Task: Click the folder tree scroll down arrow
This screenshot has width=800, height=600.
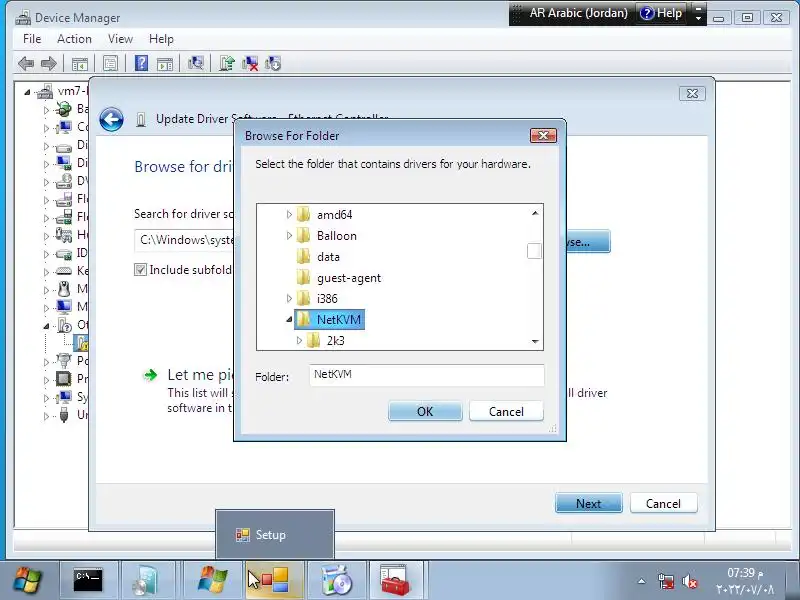Action: point(535,341)
